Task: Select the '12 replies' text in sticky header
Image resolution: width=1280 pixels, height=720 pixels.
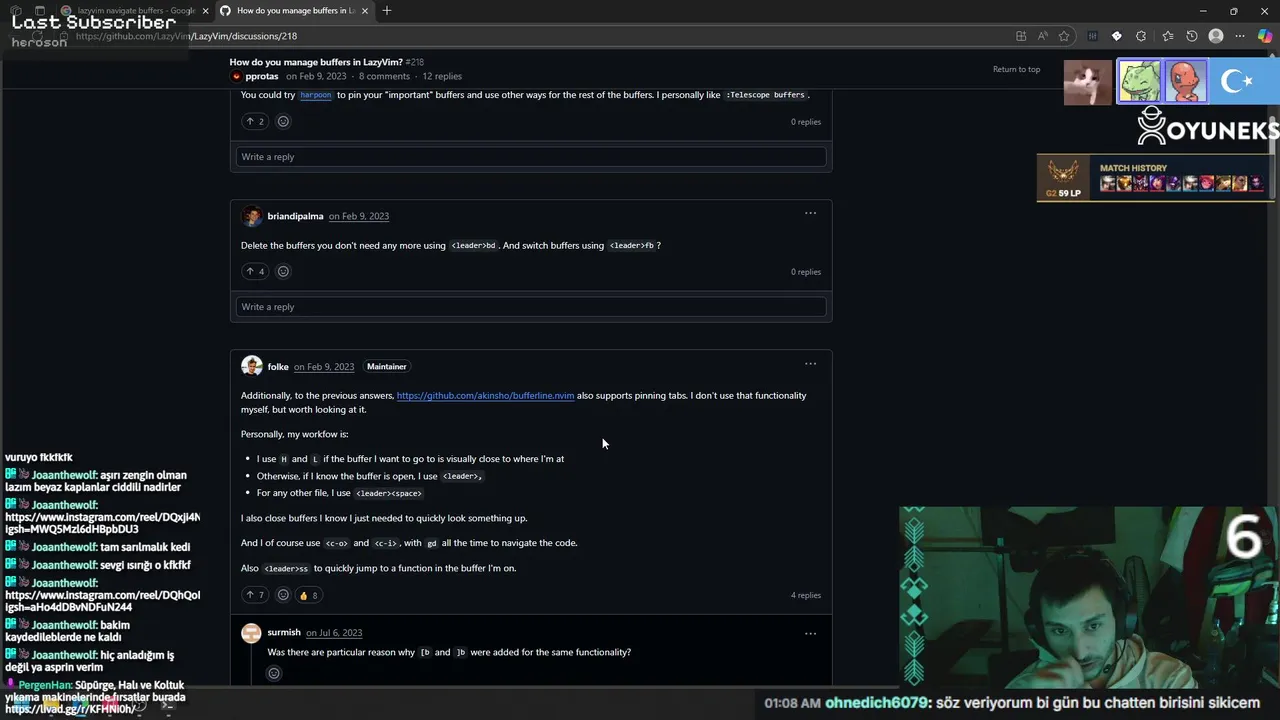Action: [442, 76]
